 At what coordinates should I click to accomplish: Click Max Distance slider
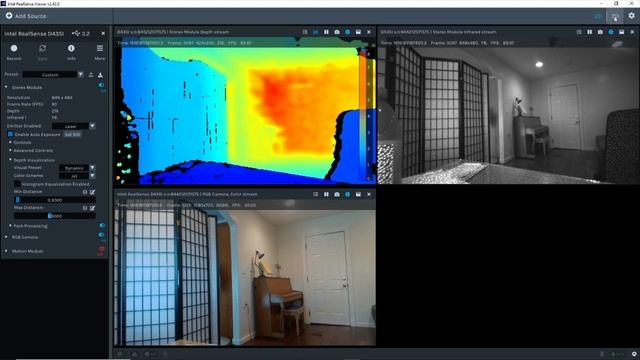(x=55, y=216)
